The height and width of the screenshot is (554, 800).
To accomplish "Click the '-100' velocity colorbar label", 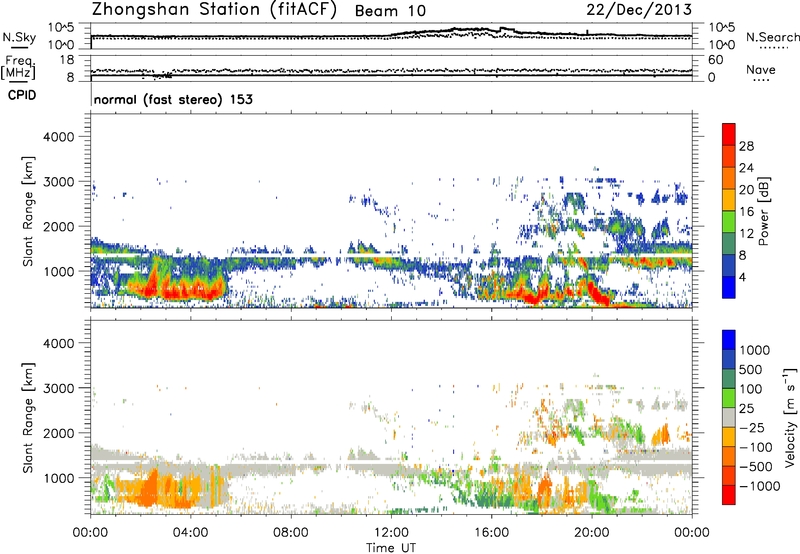I will (756, 447).
